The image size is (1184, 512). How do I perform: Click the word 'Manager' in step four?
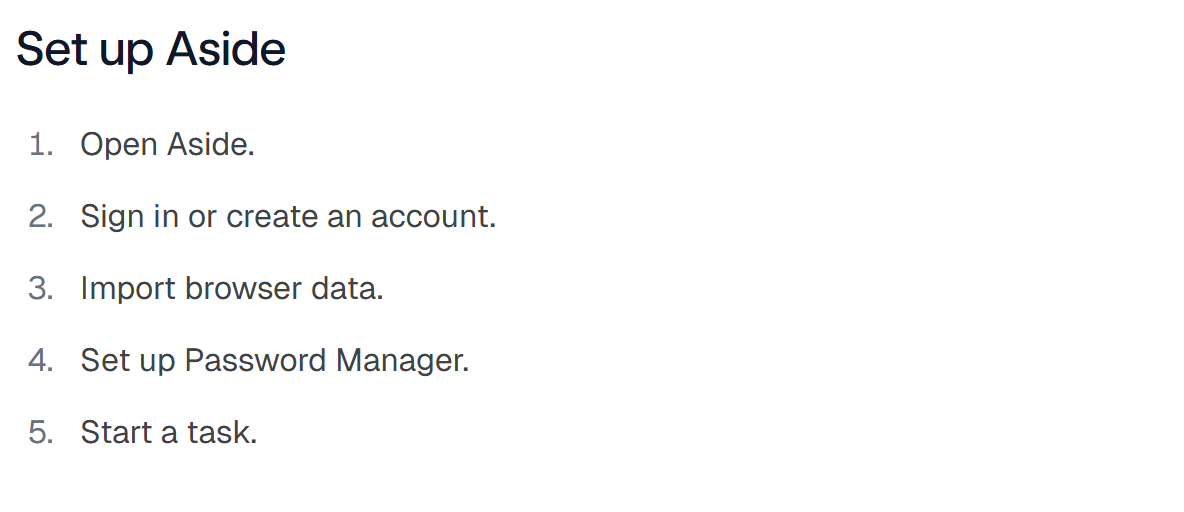point(399,360)
